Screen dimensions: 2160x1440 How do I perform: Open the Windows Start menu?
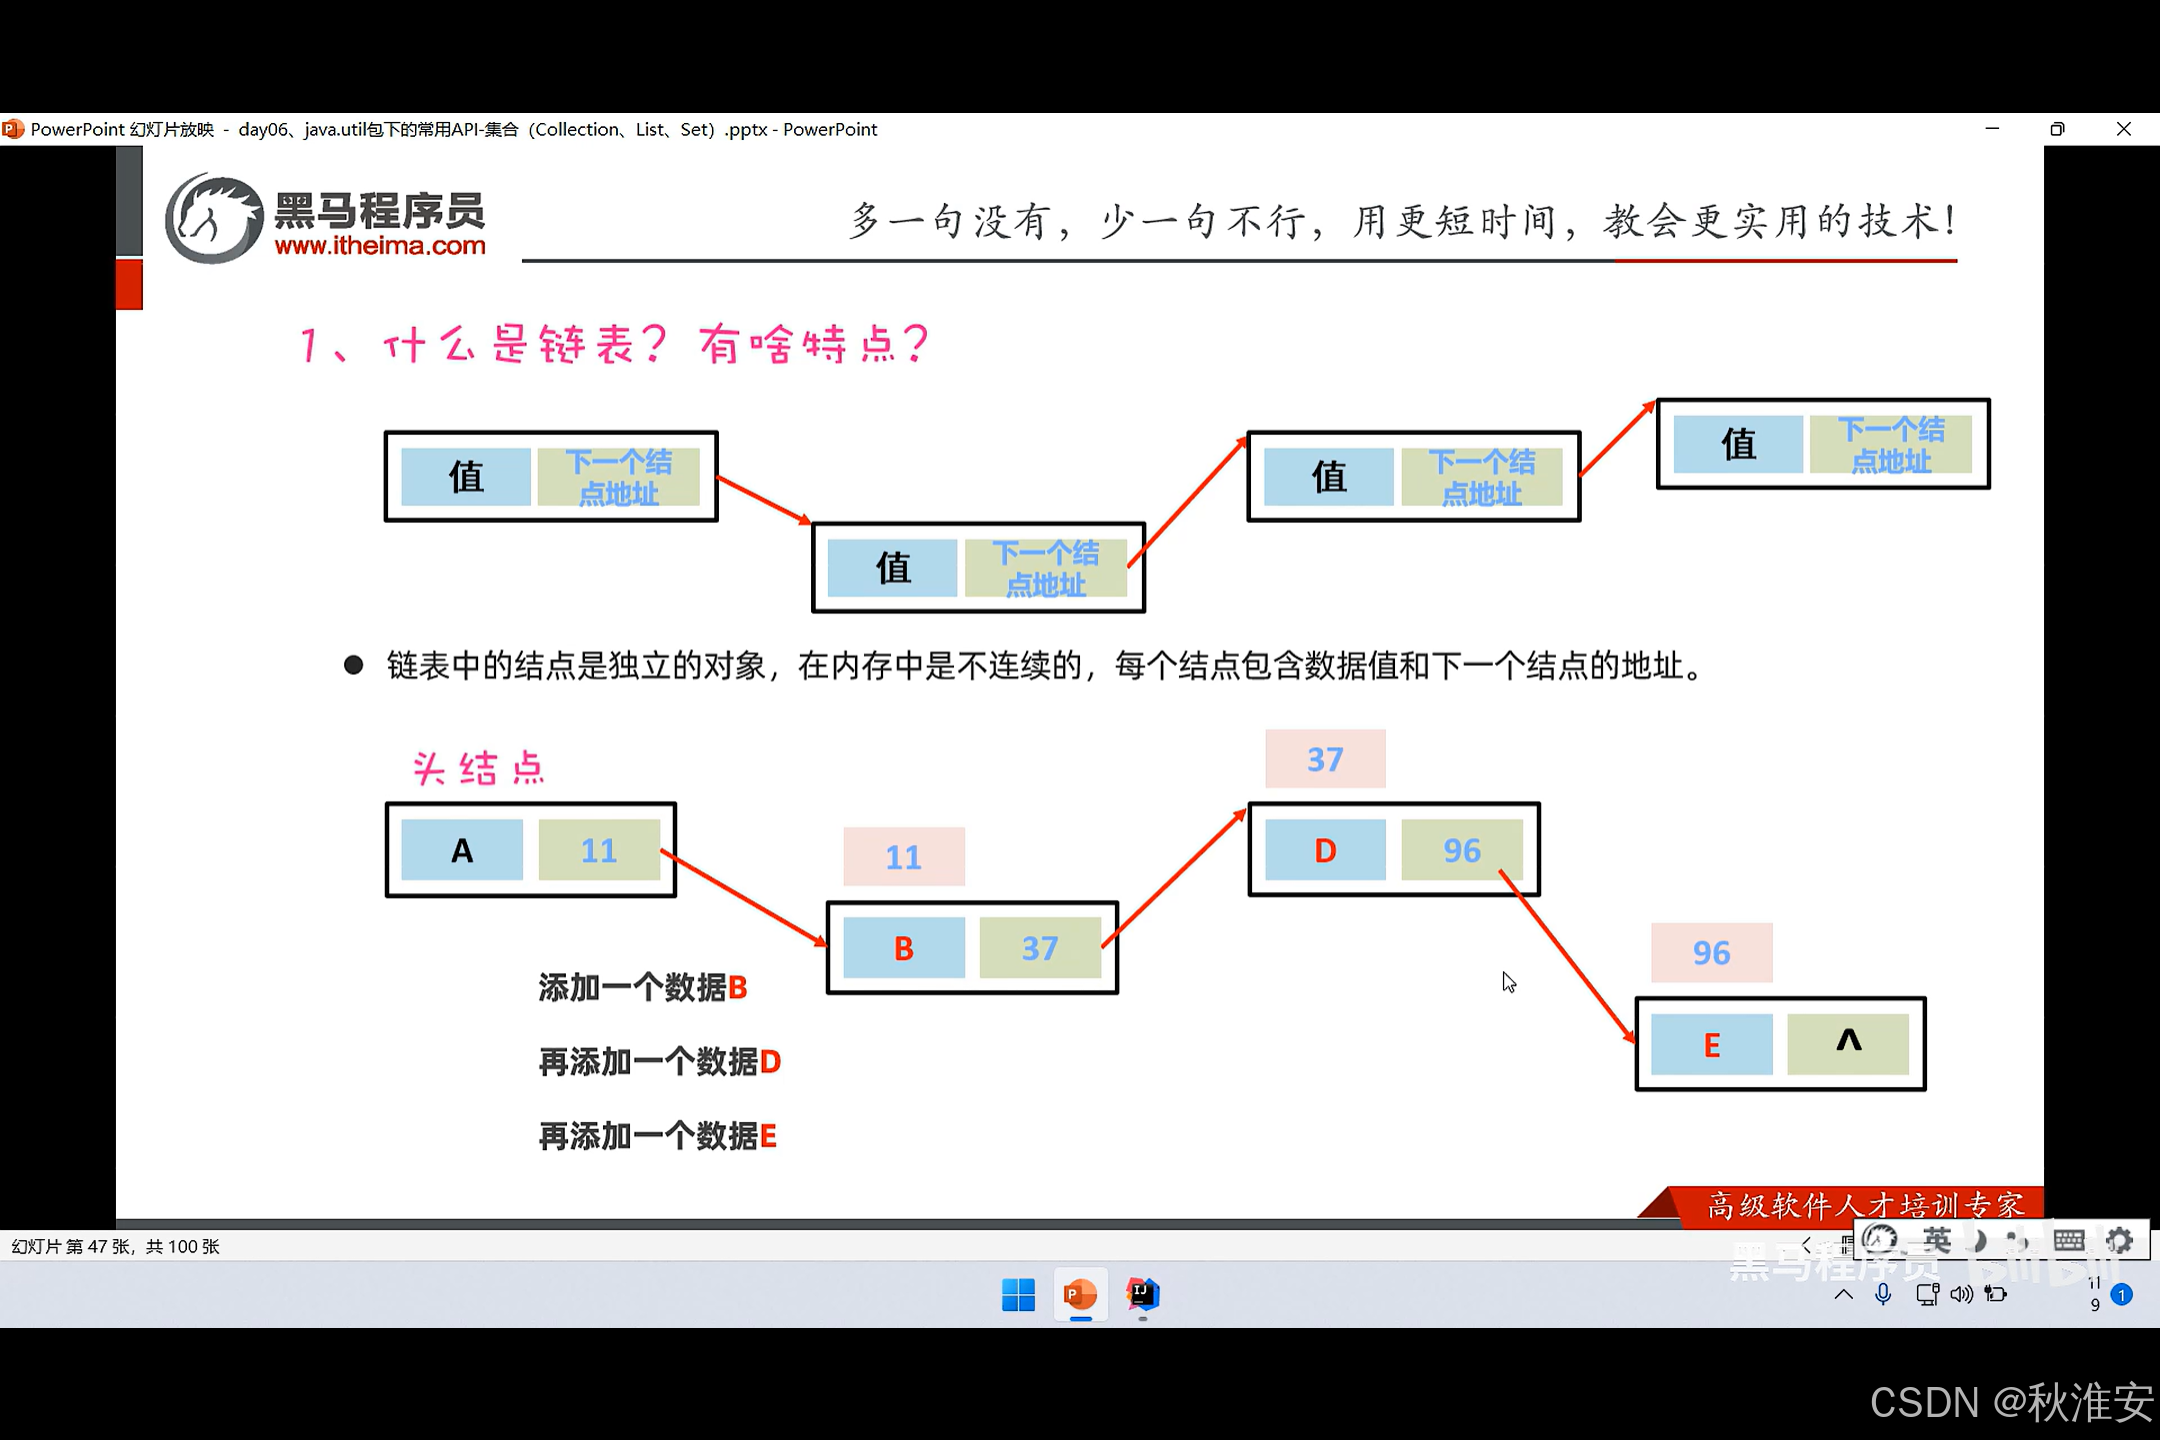(x=1018, y=1295)
